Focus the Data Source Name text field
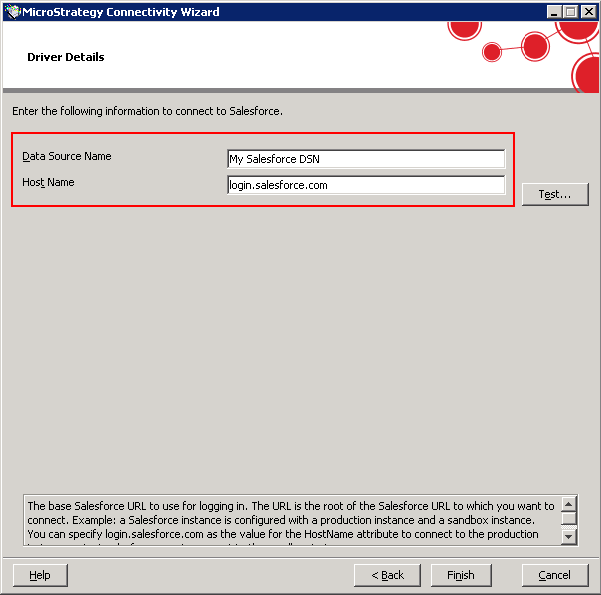 (366, 159)
